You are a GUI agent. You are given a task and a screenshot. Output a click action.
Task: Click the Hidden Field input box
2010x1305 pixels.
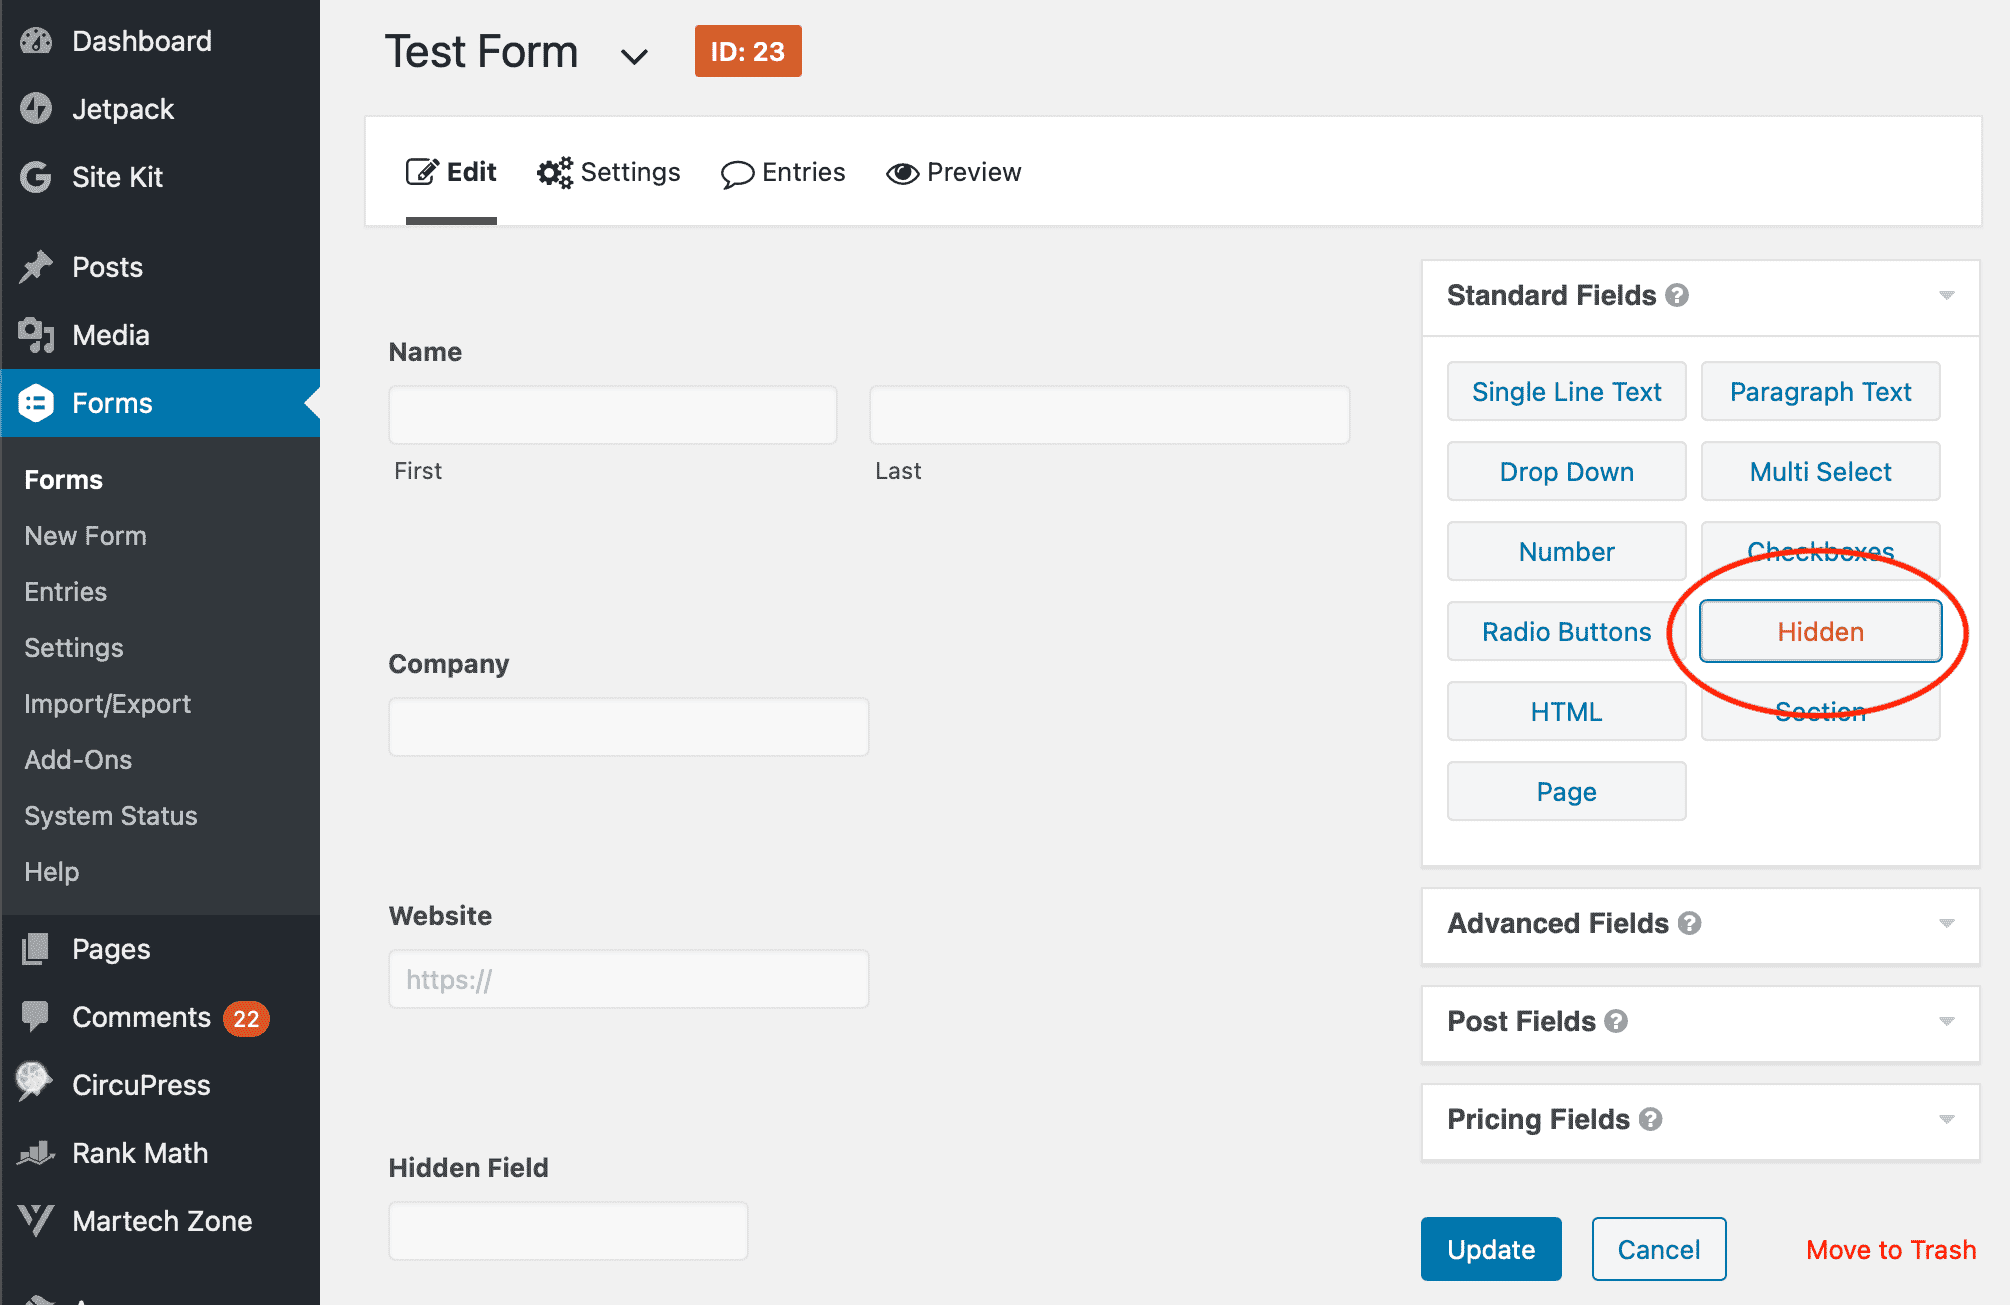click(x=568, y=1231)
